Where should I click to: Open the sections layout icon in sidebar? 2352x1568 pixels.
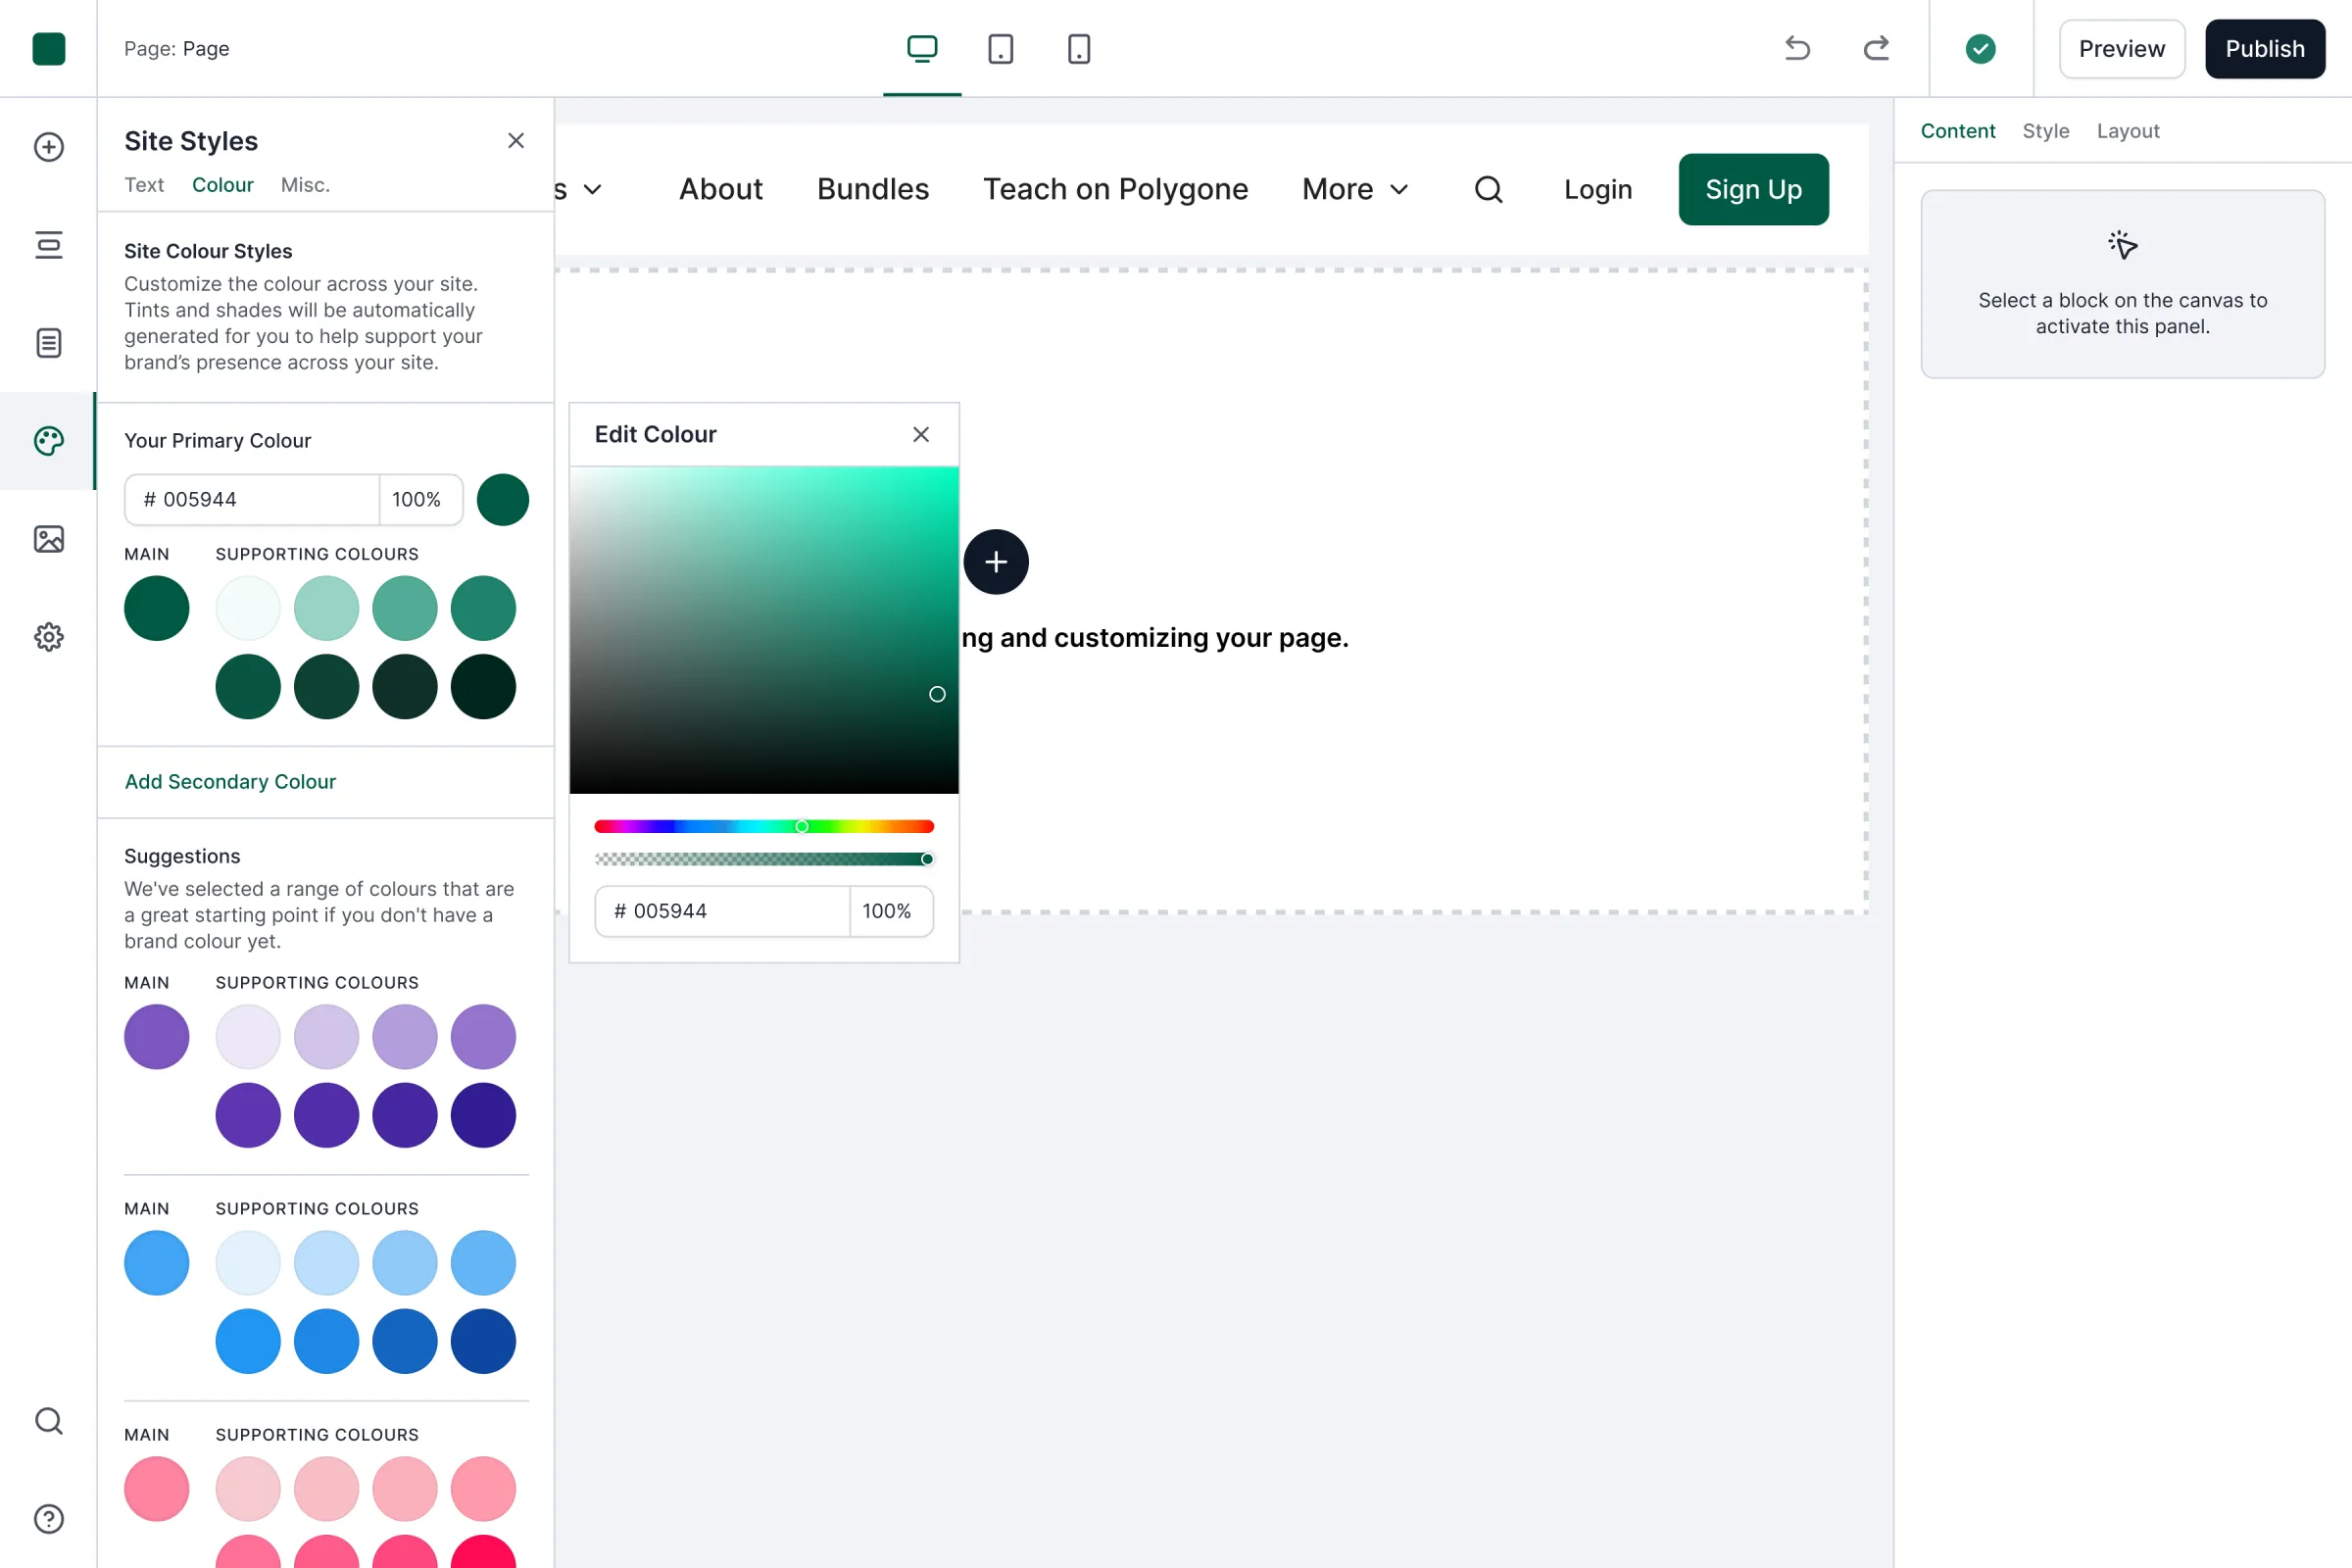tap(48, 245)
